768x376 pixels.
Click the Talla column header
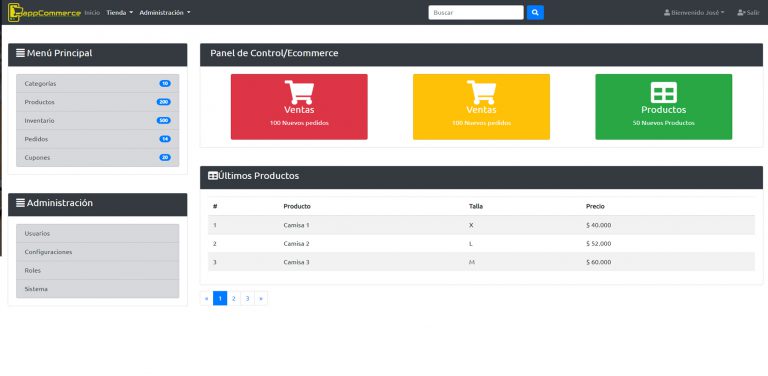pyautogui.click(x=476, y=207)
